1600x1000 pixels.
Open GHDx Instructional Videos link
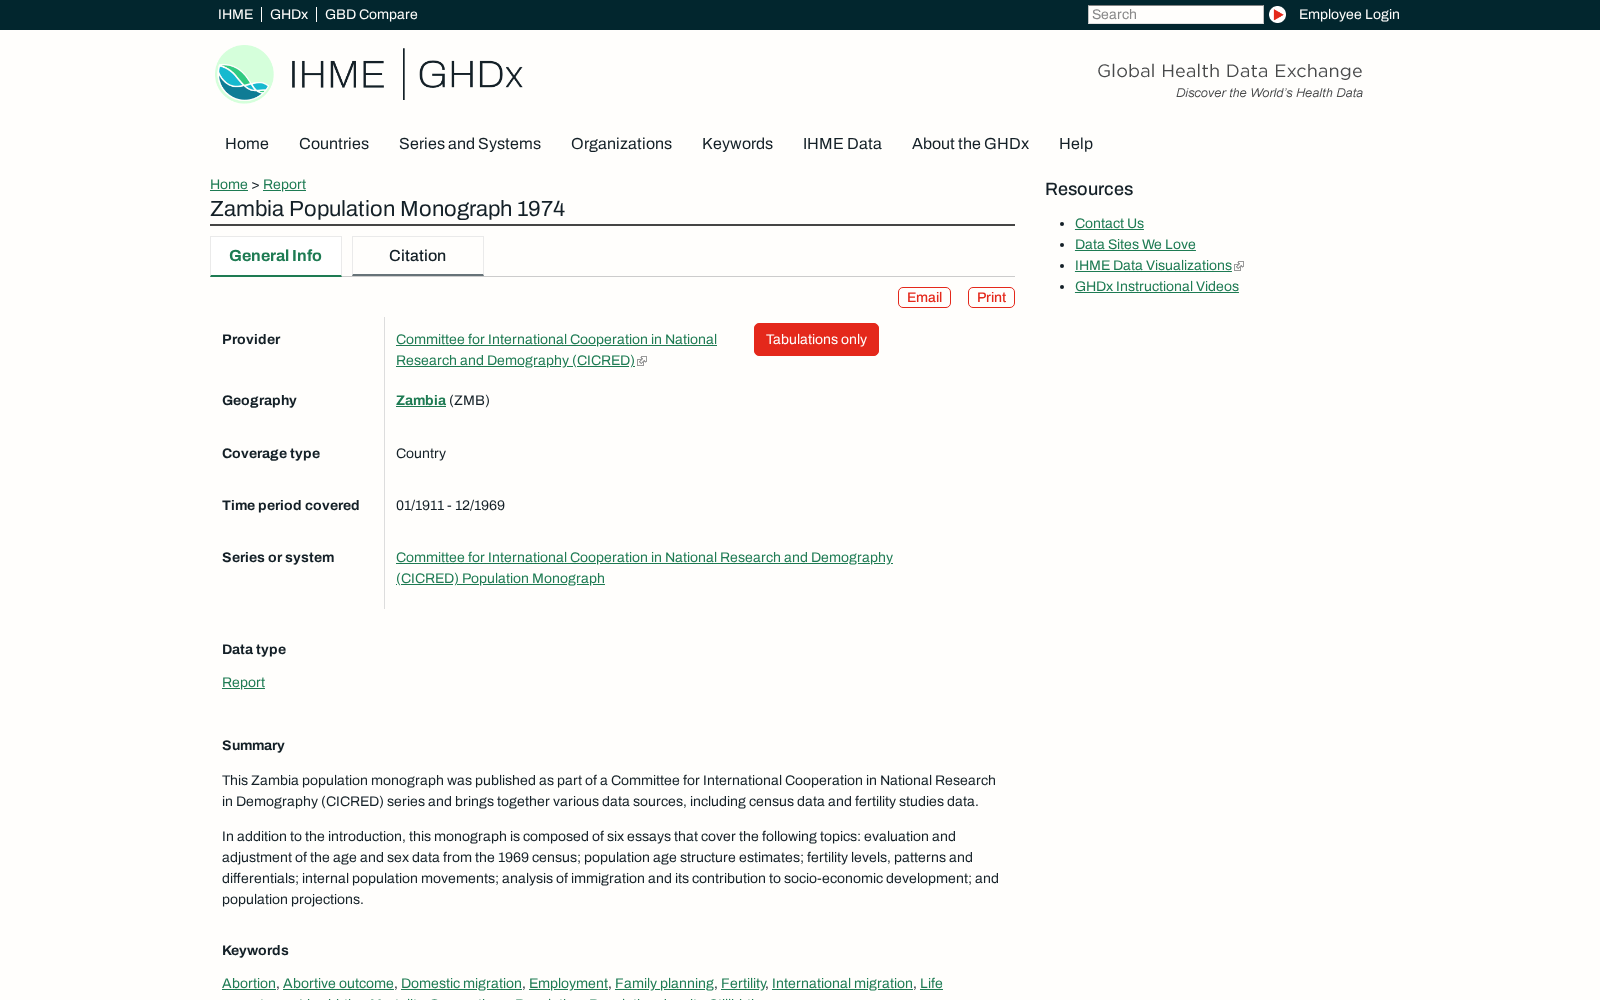(1157, 286)
